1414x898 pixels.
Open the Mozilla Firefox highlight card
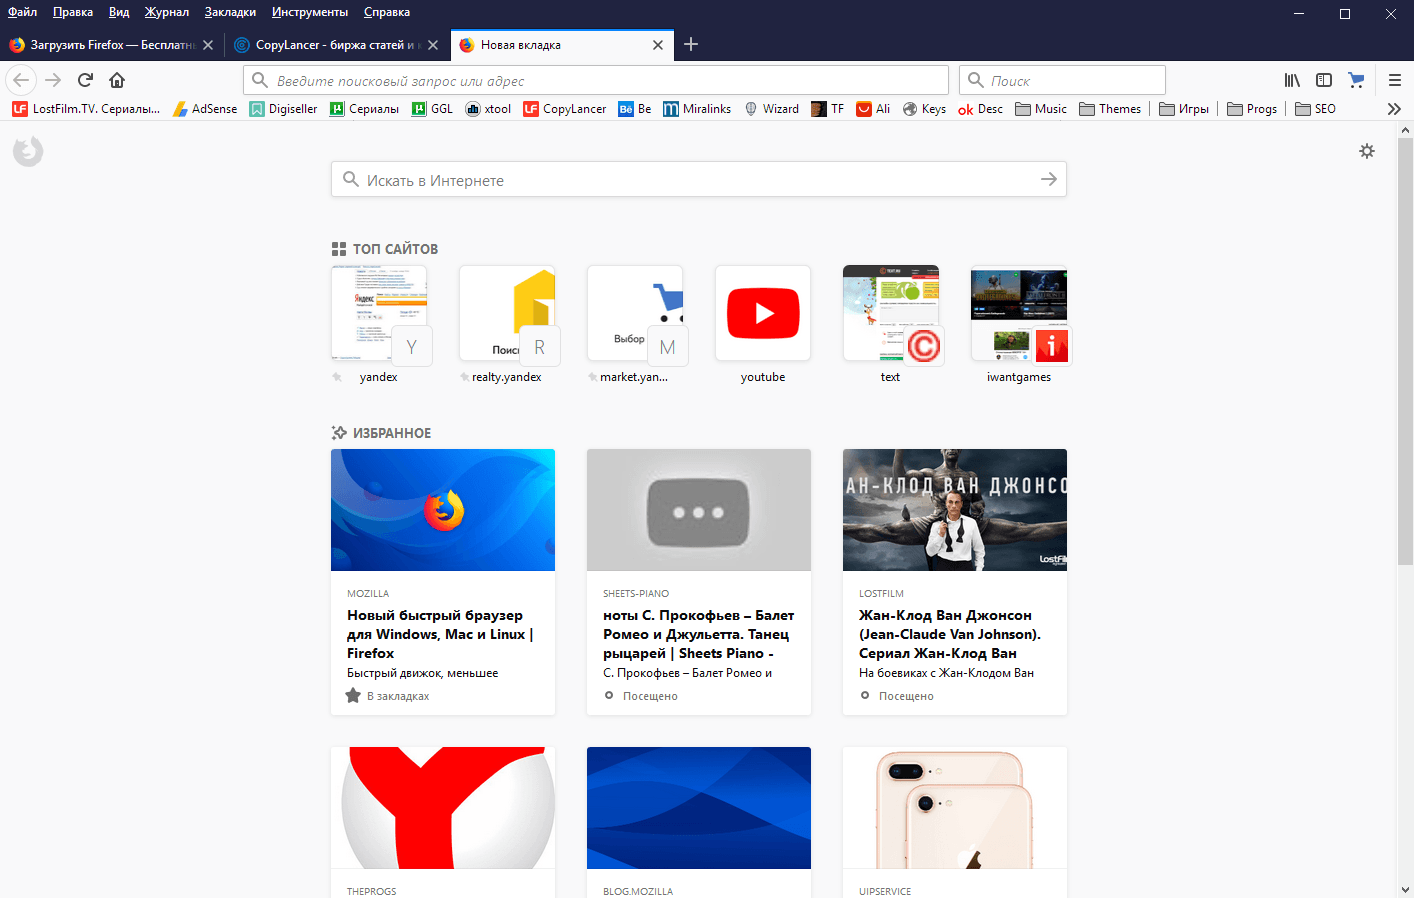pyautogui.click(x=443, y=582)
